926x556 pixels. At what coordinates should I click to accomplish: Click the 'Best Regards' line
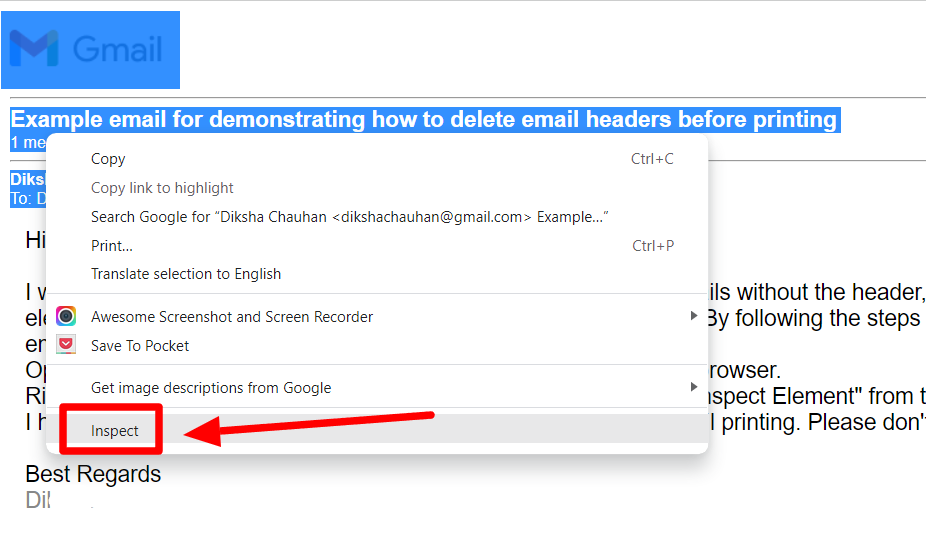[93, 474]
